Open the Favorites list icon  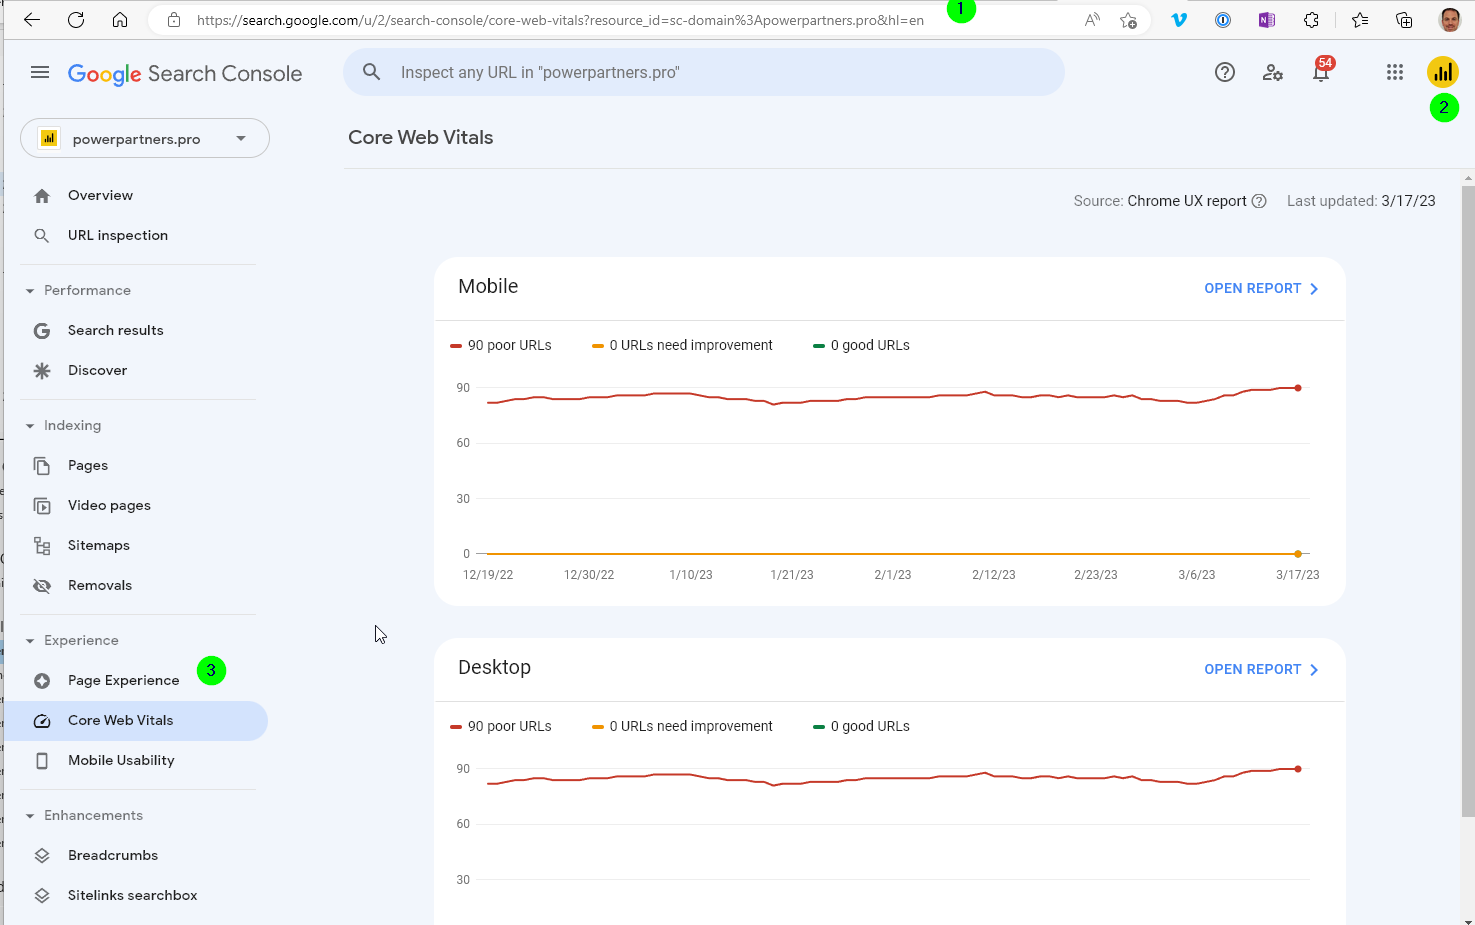[1360, 20]
